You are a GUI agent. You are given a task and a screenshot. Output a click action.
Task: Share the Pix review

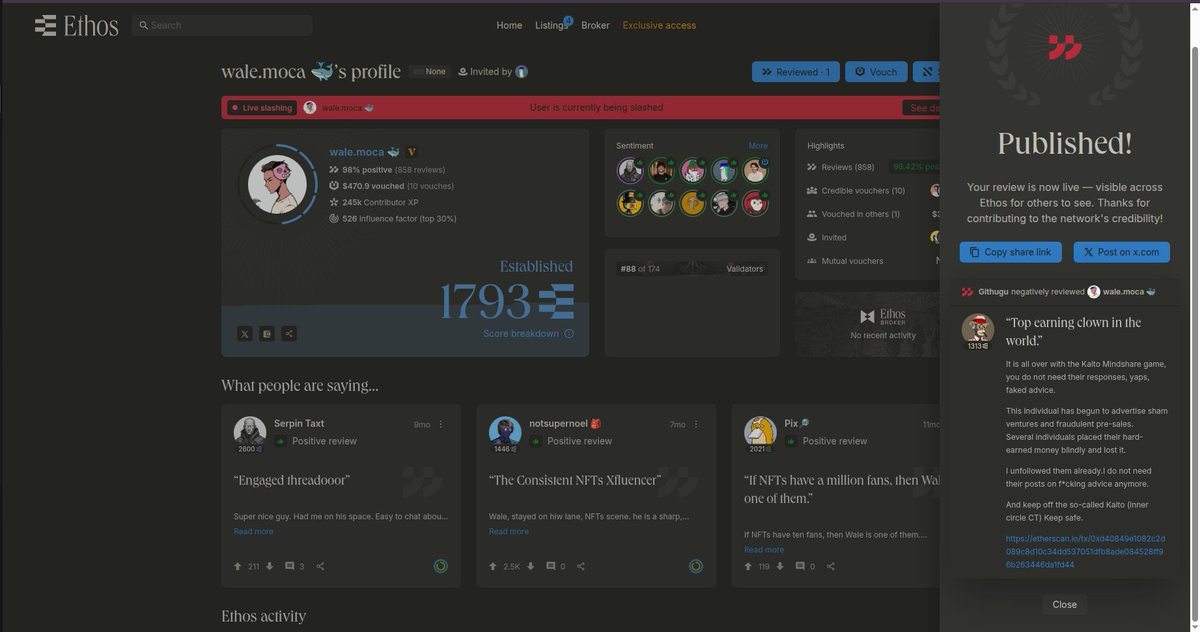click(831, 566)
